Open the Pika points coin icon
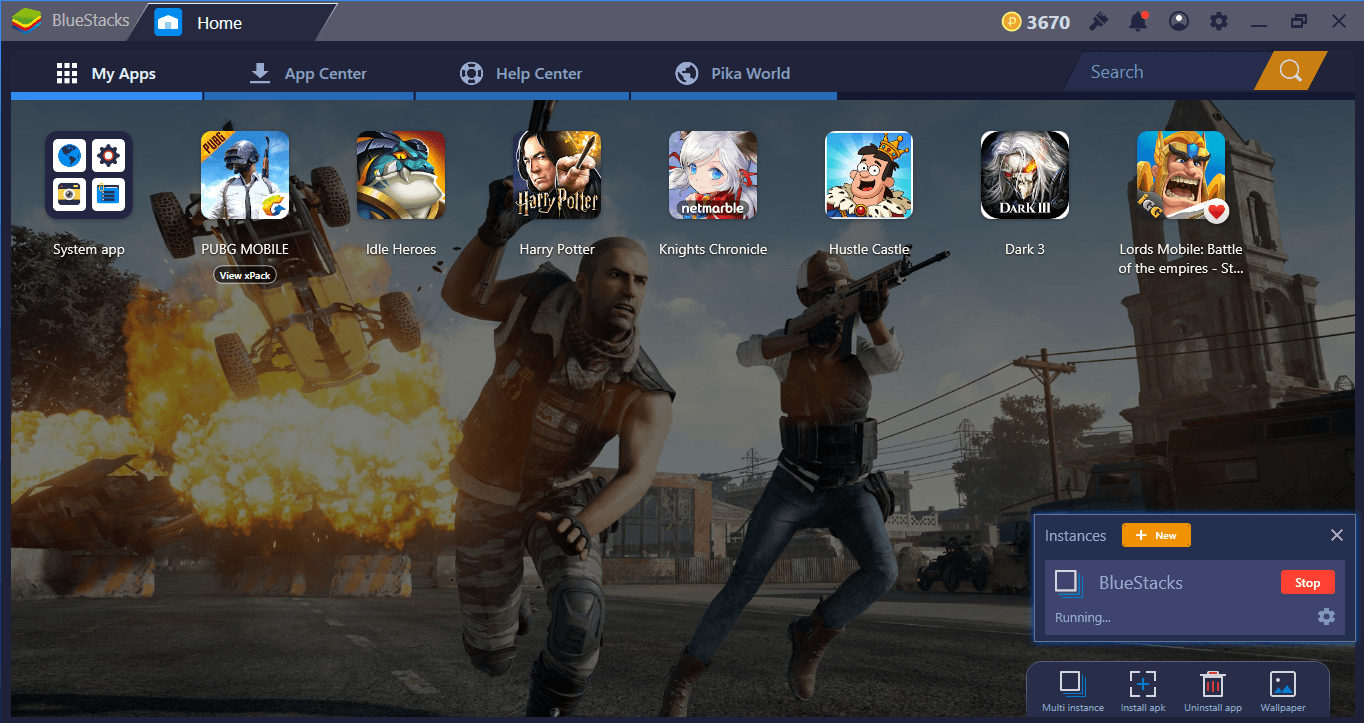The image size is (1364, 723). (x=1012, y=22)
